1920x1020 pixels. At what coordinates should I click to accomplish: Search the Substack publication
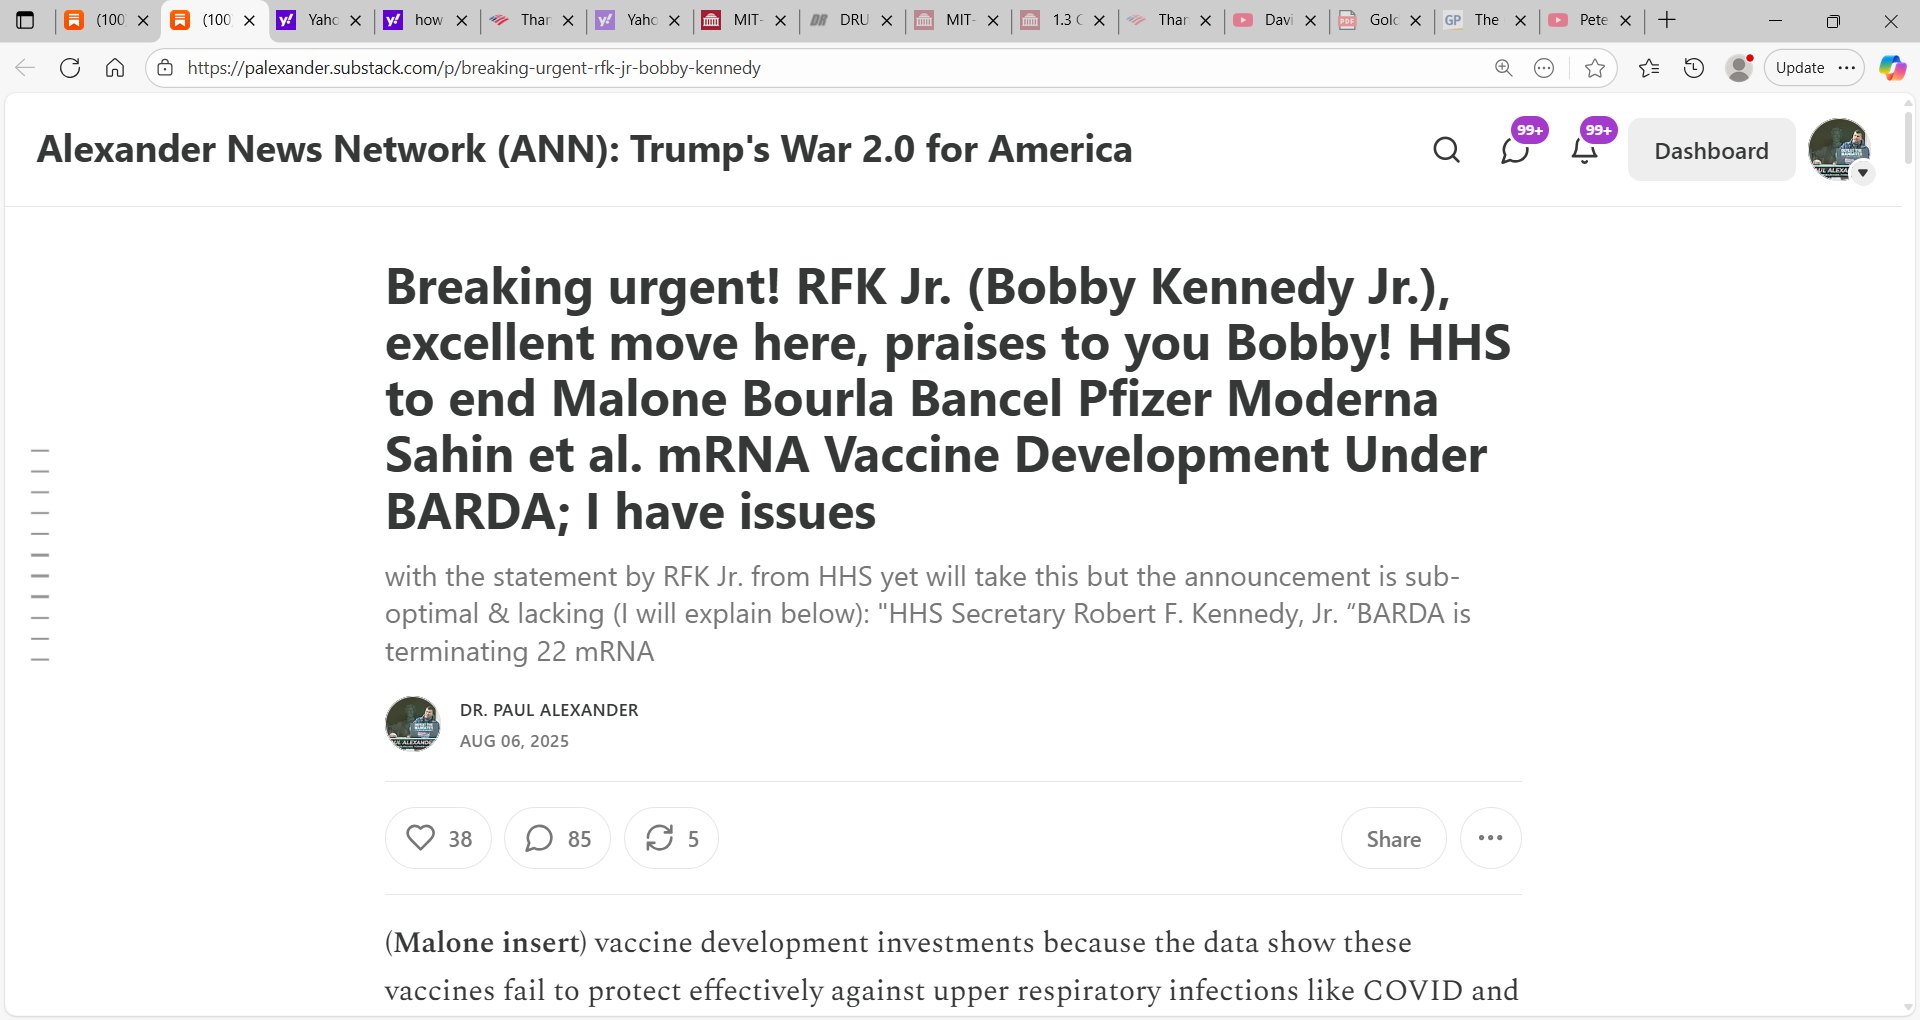click(x=1446, y=150)
